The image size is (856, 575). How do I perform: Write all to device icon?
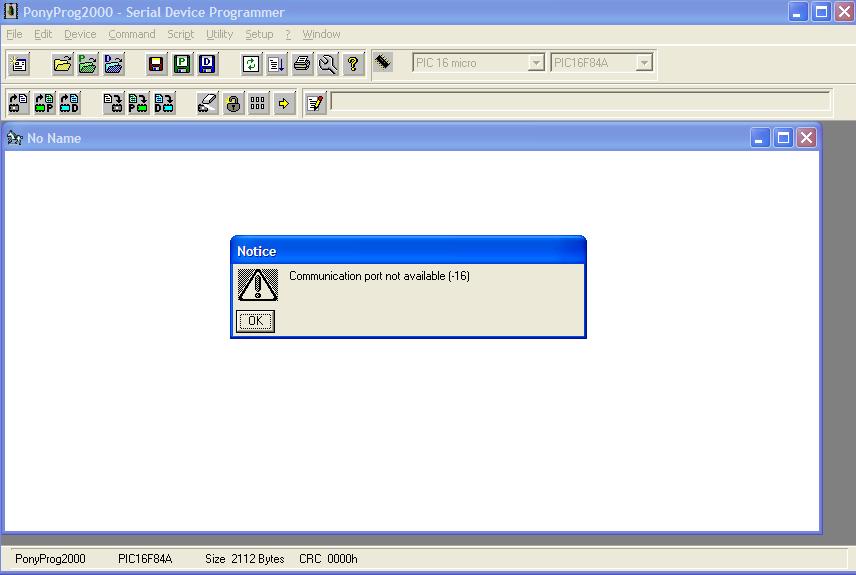click(x=113, y=103)
